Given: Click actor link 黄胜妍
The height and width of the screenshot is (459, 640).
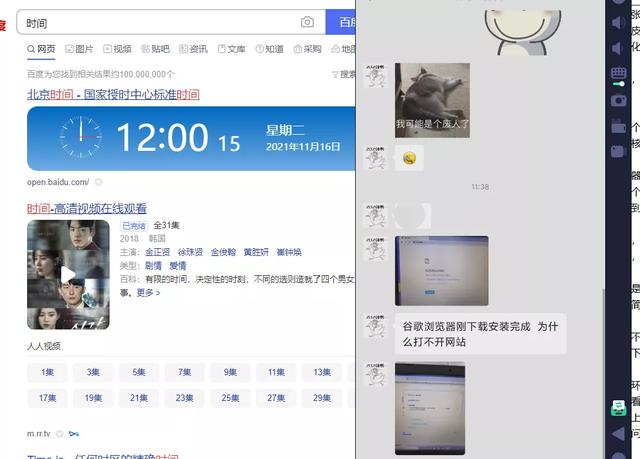Looking at the screenshot, I should point(256,252).
